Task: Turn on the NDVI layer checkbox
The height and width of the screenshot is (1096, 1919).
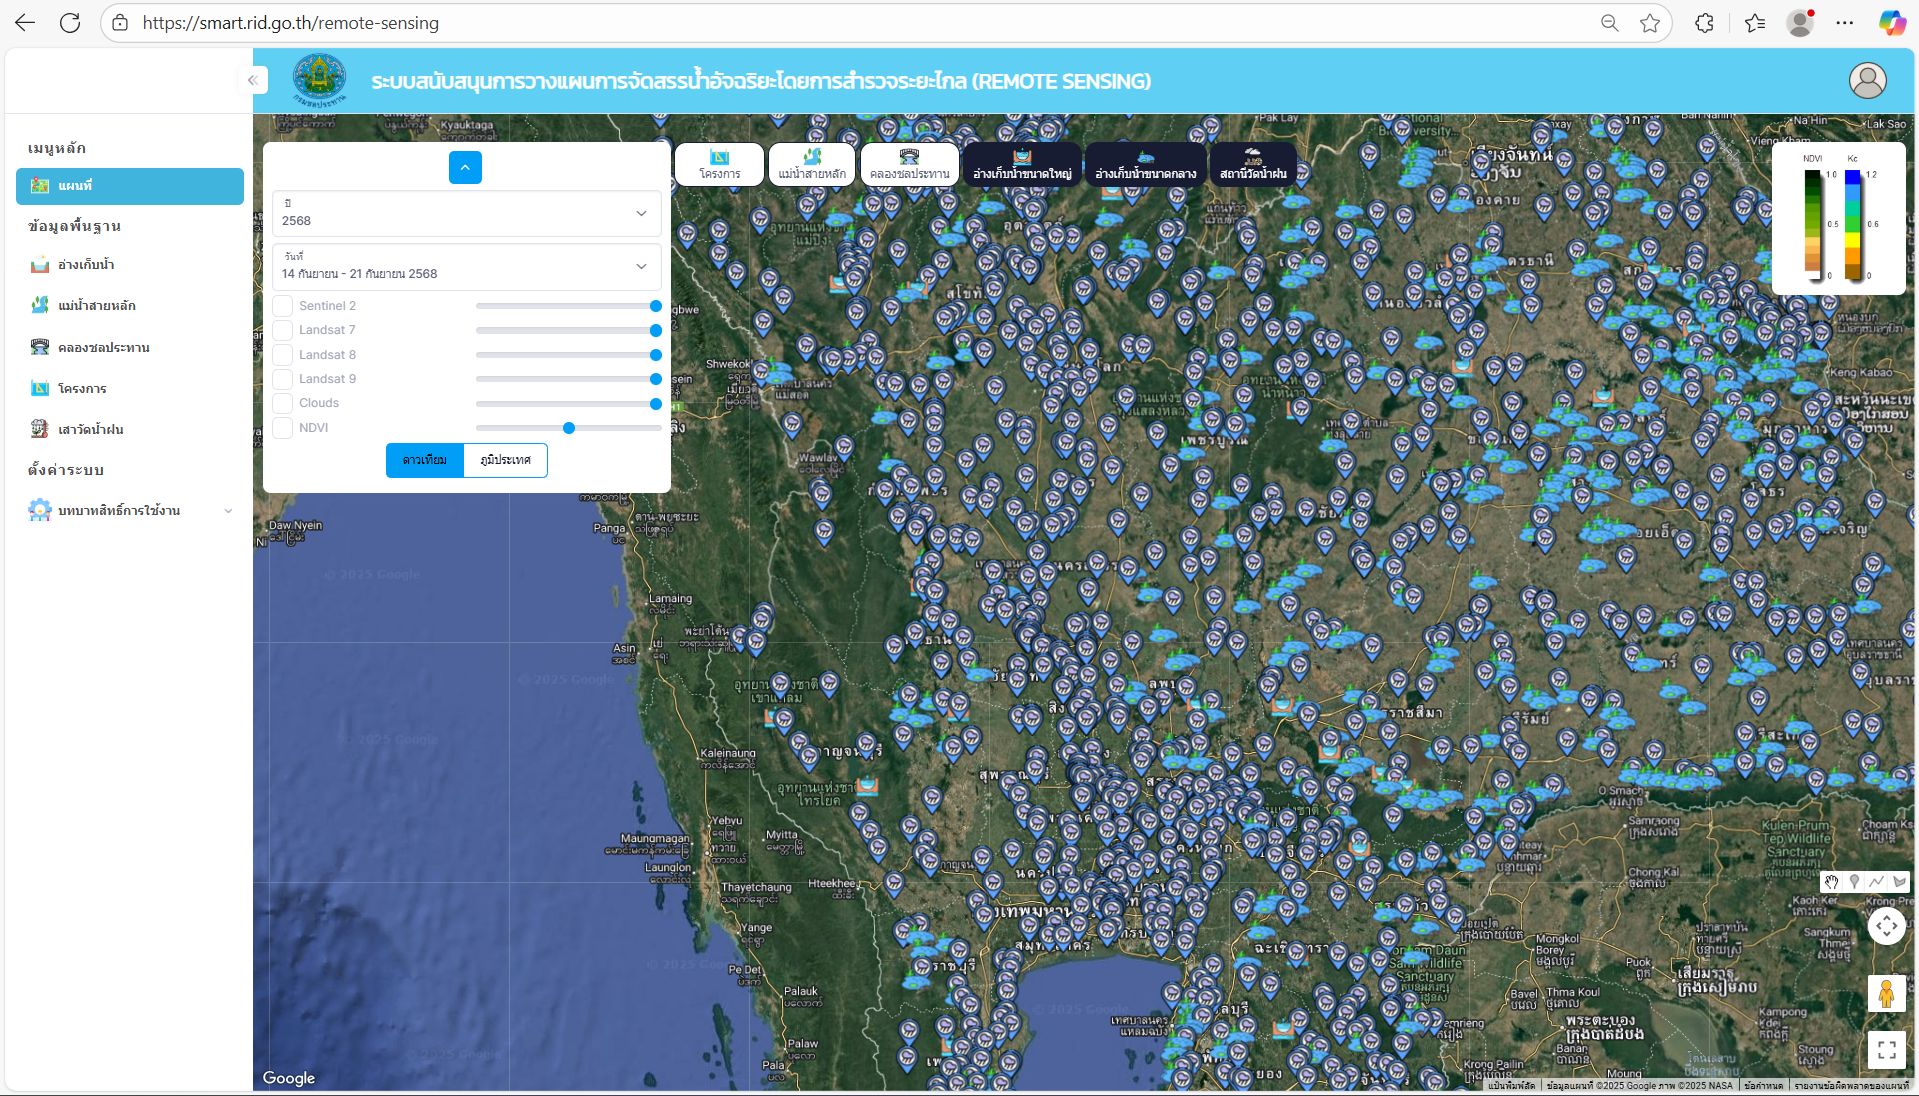Action: [283, 428]
